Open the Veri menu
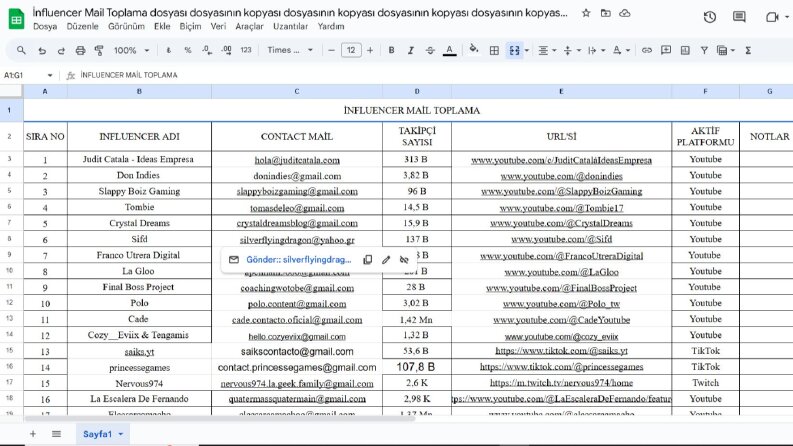Viewport: 793px width, 446px height. [218, 26]
